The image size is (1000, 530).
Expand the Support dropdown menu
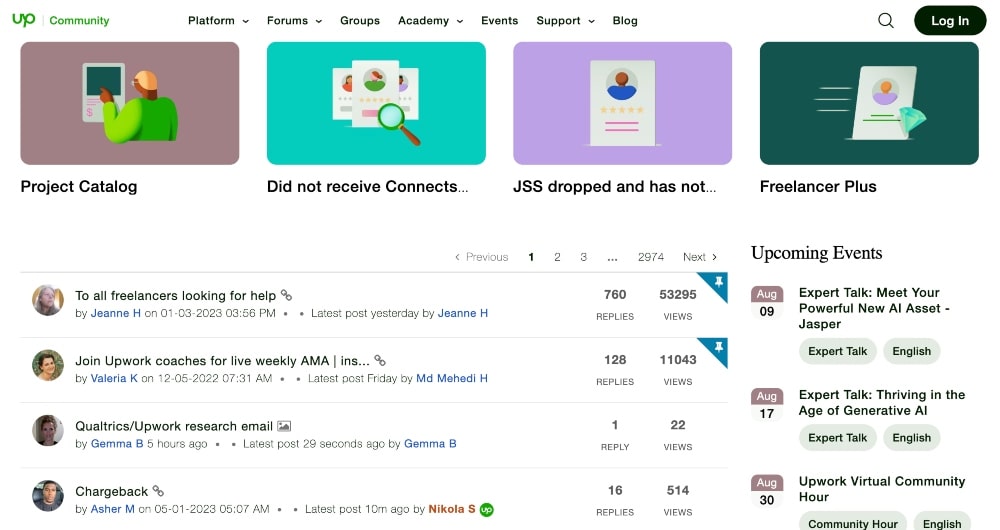[x=565, y=20]
